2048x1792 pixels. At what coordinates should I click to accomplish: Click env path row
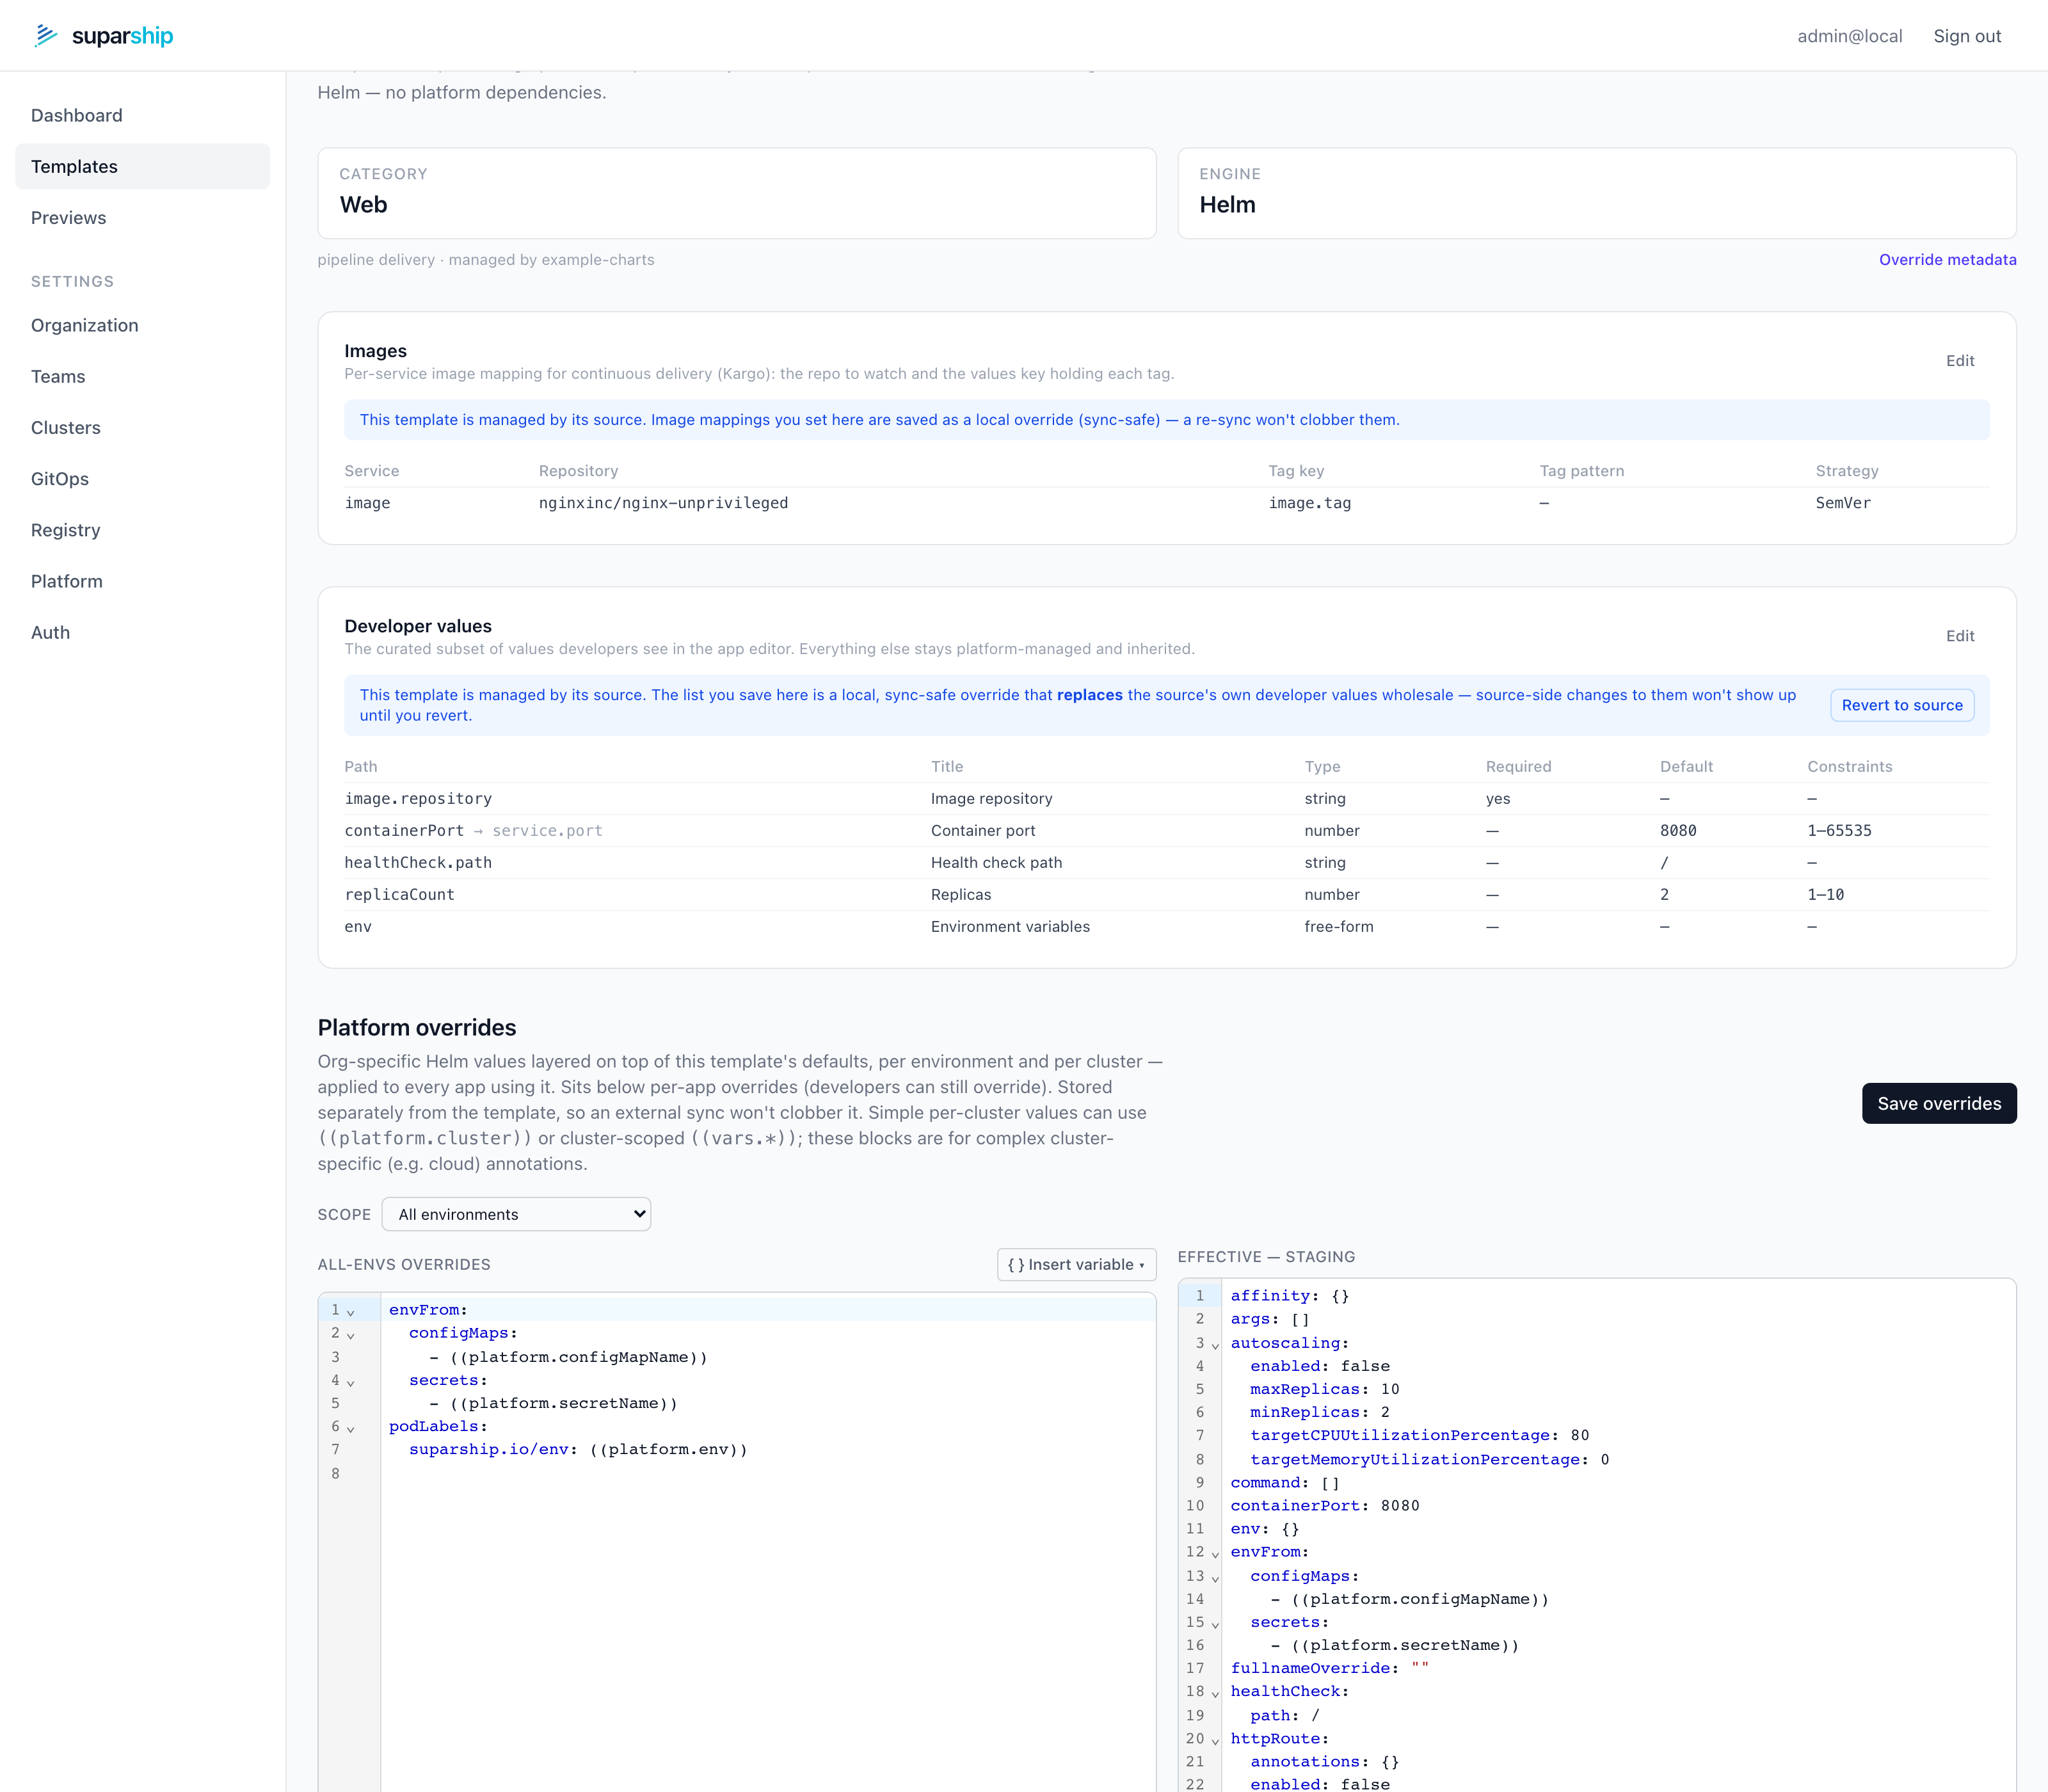coord(1167,926)
